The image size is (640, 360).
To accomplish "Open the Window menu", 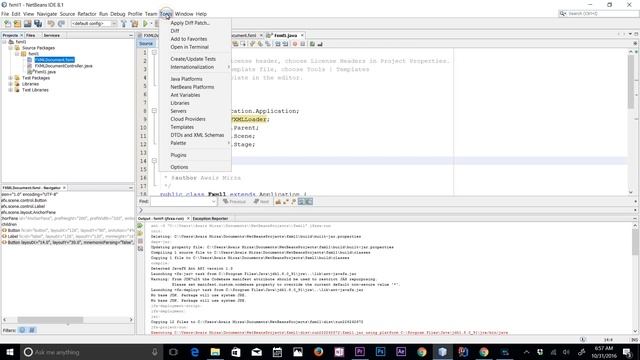I will pyautogui.click(x=184, y=14).
